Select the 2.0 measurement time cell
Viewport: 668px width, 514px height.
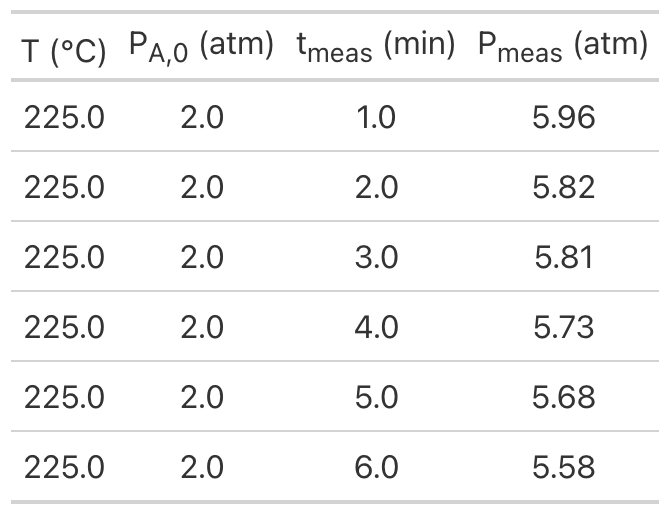point(376,187)
